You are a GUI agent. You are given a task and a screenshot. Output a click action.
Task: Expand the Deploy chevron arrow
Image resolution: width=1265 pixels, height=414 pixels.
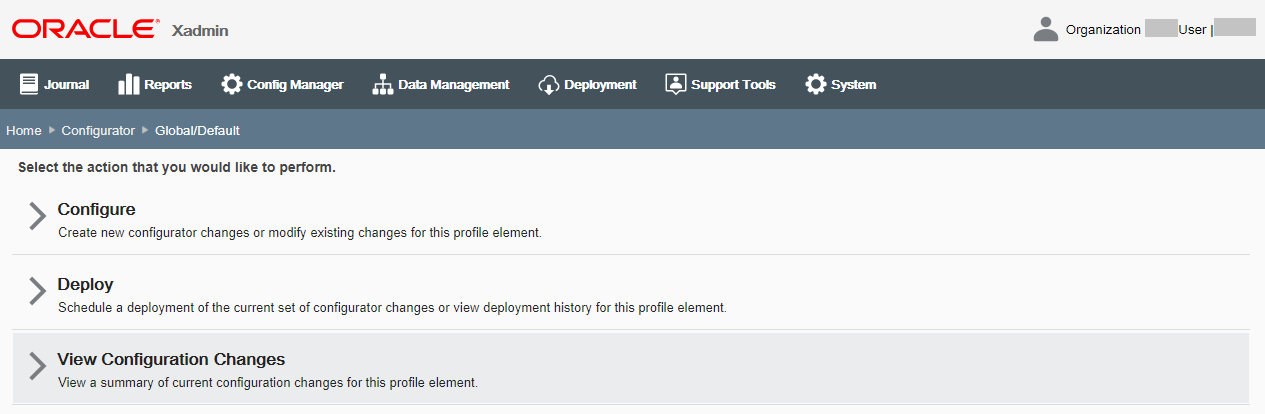point(38,291)
